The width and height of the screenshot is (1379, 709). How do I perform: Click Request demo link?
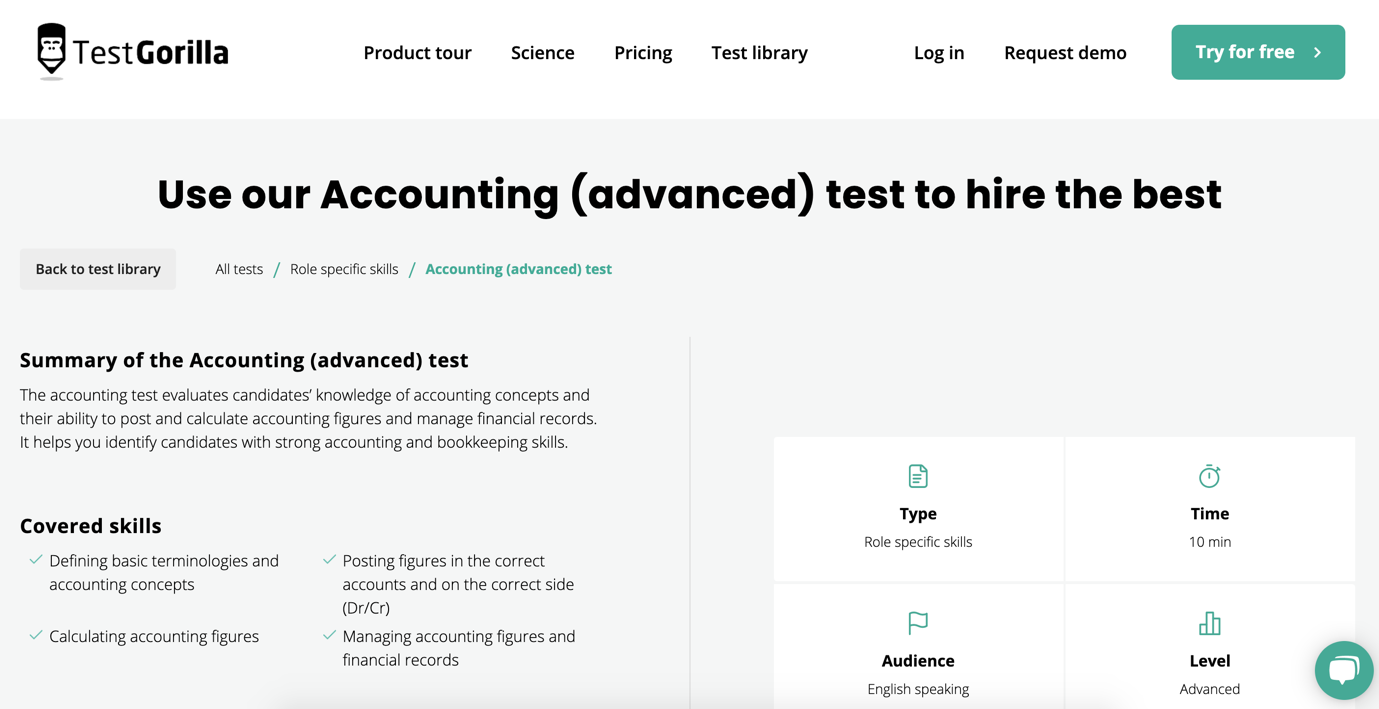pyautogui.click(x=1064, y=53)
